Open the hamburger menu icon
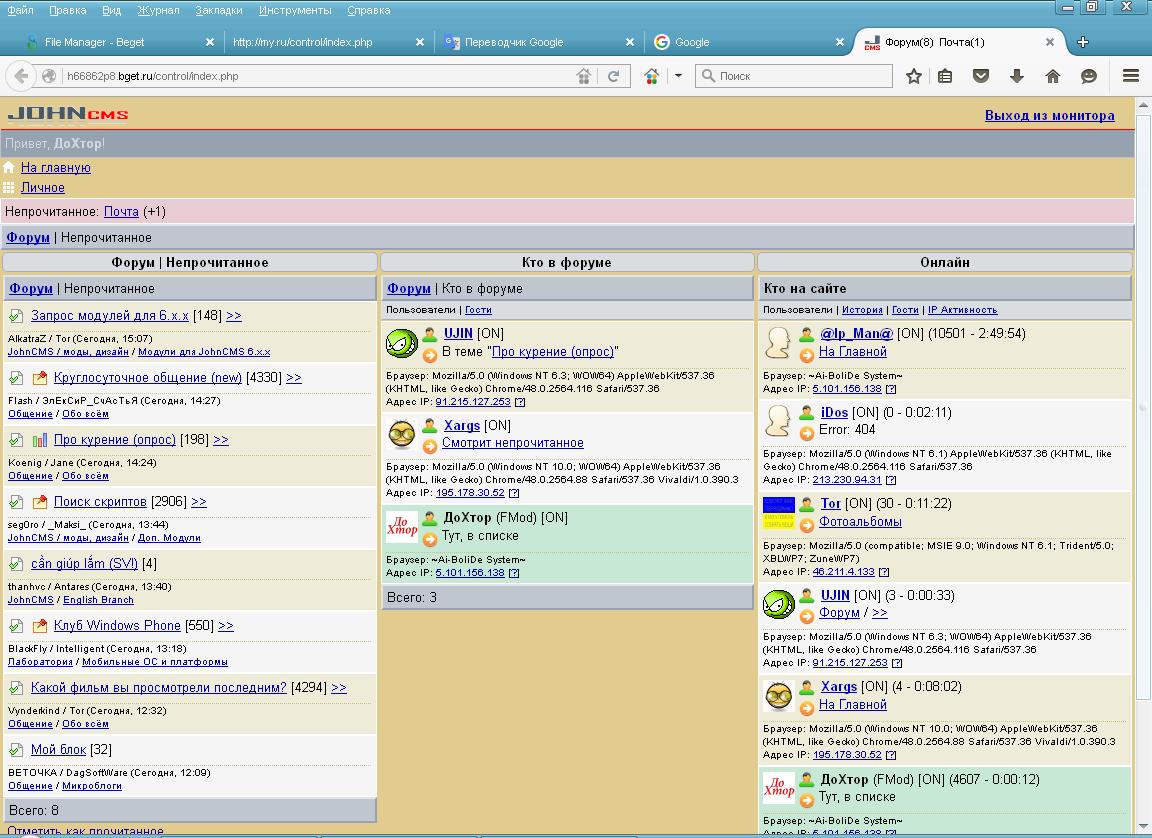This screenshot has width=1152, height=838. [1131, 76]
